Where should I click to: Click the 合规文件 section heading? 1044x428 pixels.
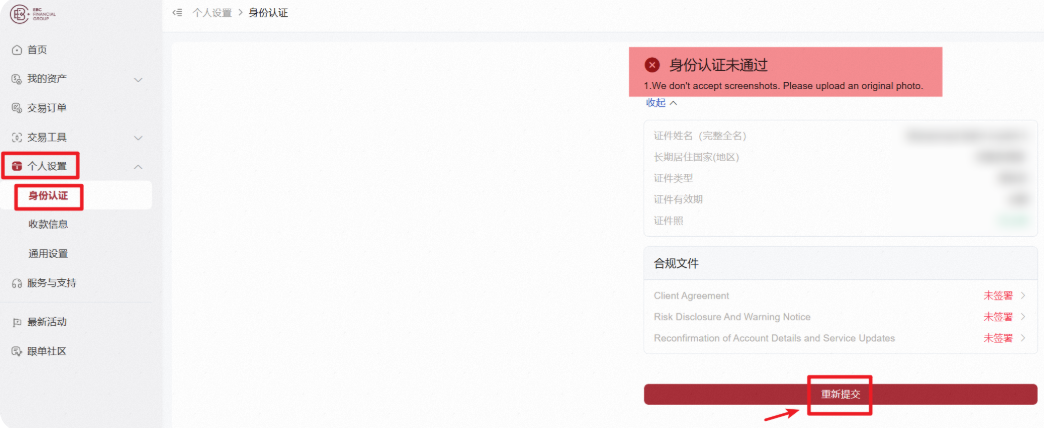pos(676,264)
